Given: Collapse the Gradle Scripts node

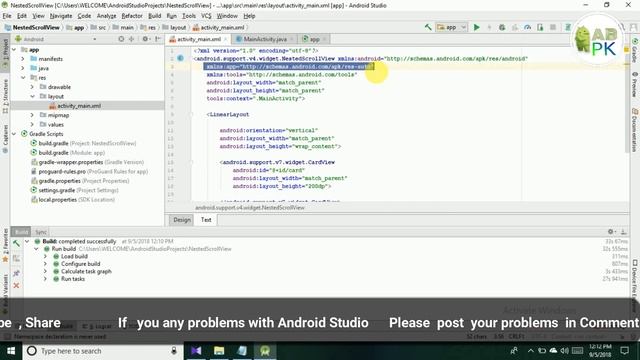Looking at the screenshot, I should click(14, 134).
